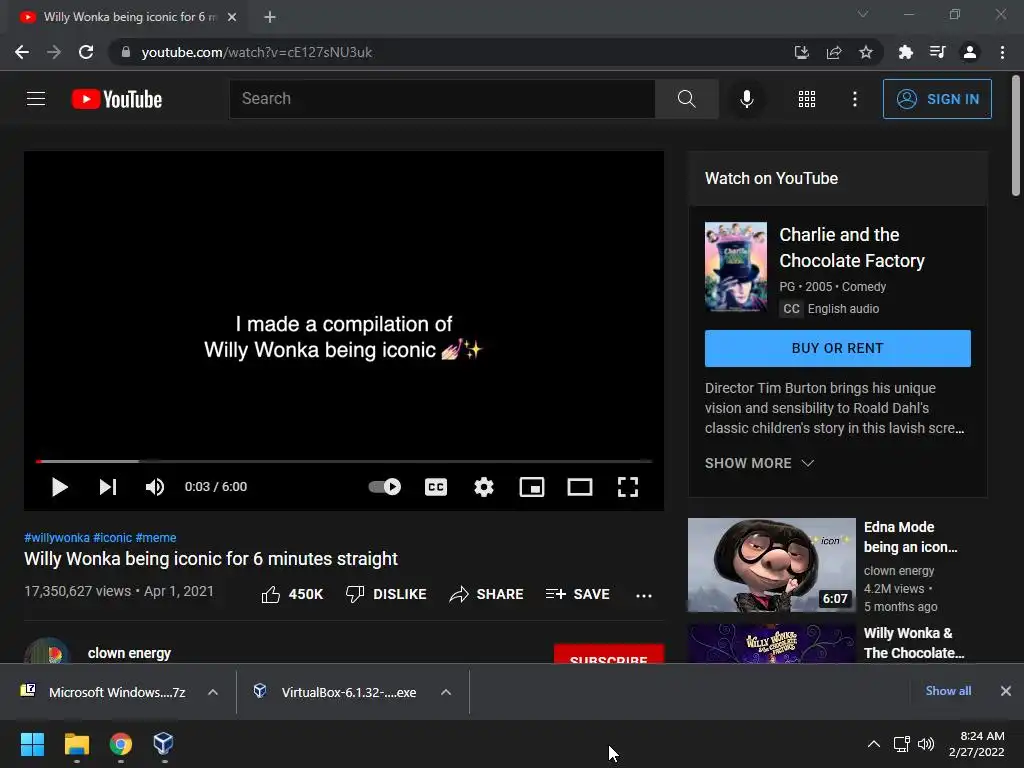Bookmark this tab with star
Viewport: 1024px width, 768px height.
point(866,52)
